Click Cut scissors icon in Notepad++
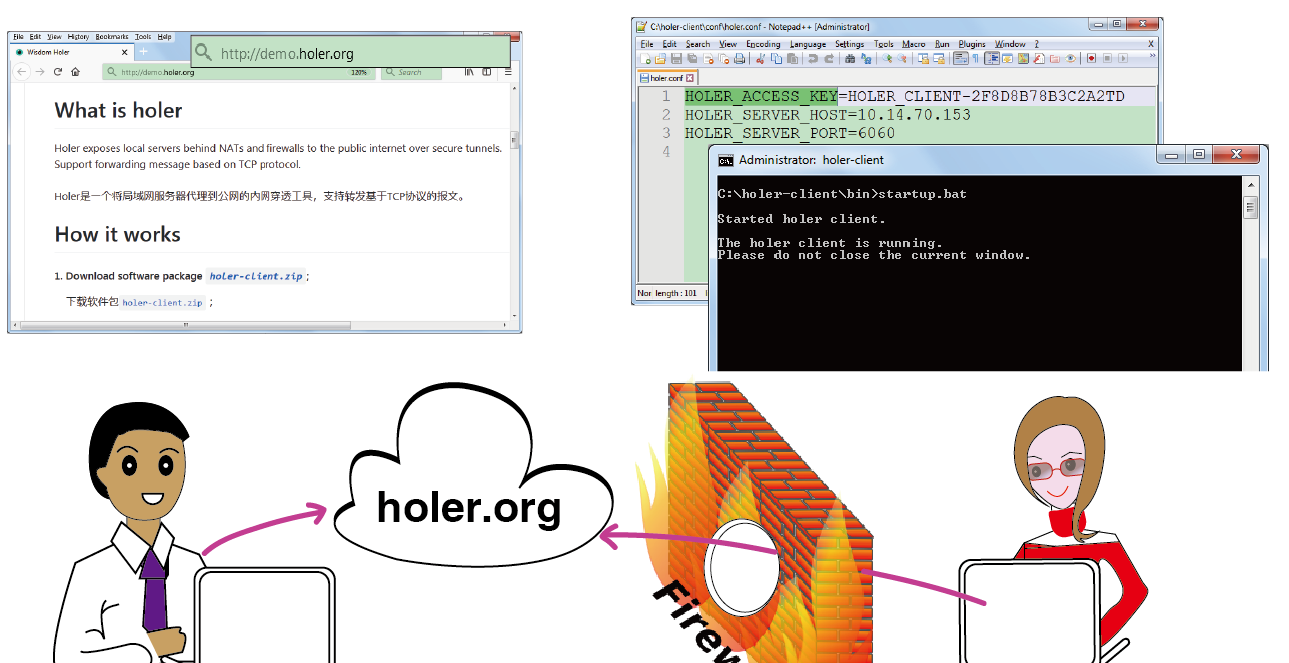Screen dimensions: 1289x663 click(760, 58)
